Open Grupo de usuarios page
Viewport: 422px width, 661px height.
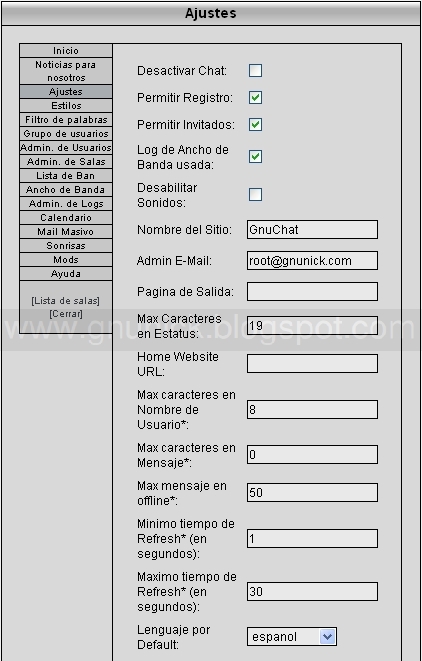pos(66,134)
